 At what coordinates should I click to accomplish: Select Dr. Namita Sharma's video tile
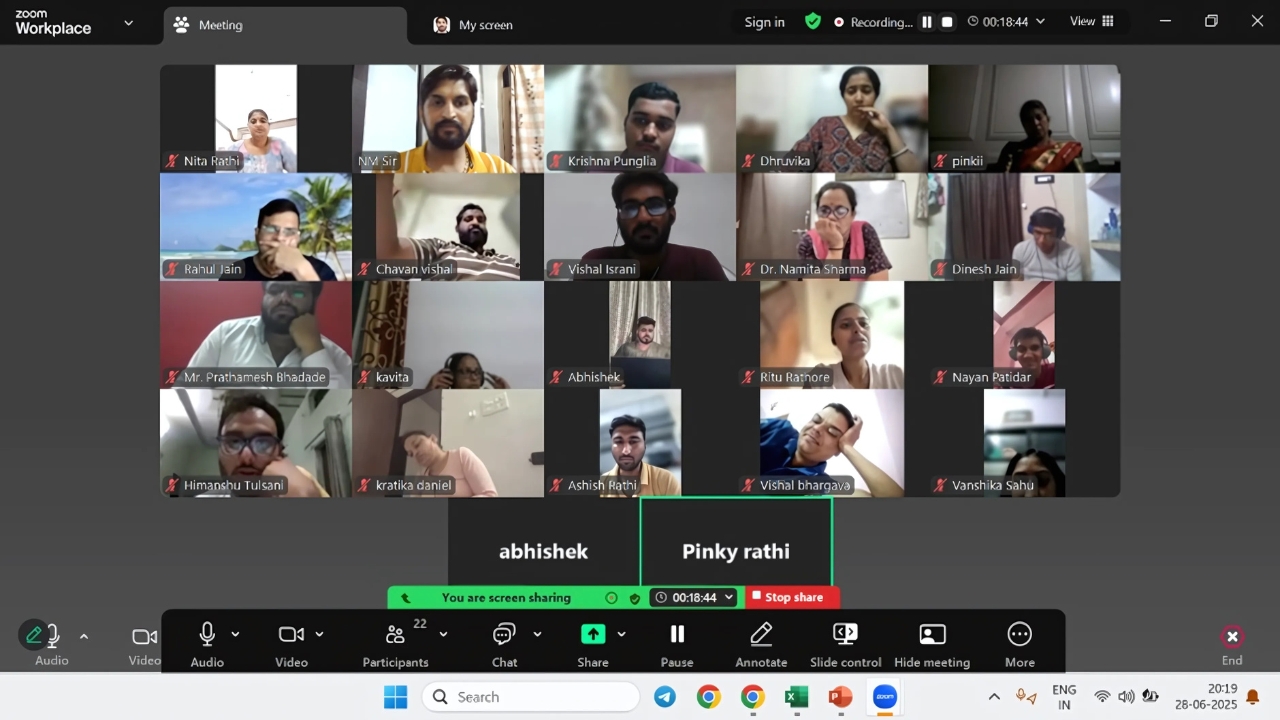[x=832, y=227]
